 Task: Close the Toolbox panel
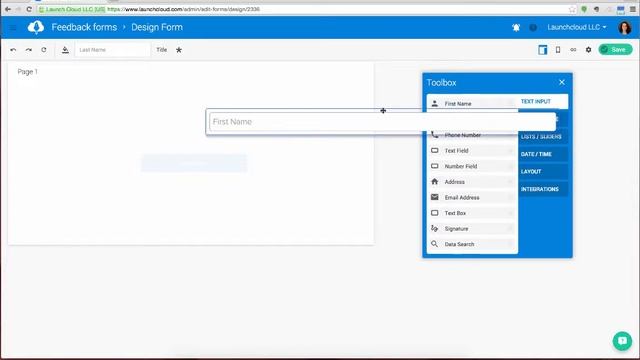tap(562, 82)
